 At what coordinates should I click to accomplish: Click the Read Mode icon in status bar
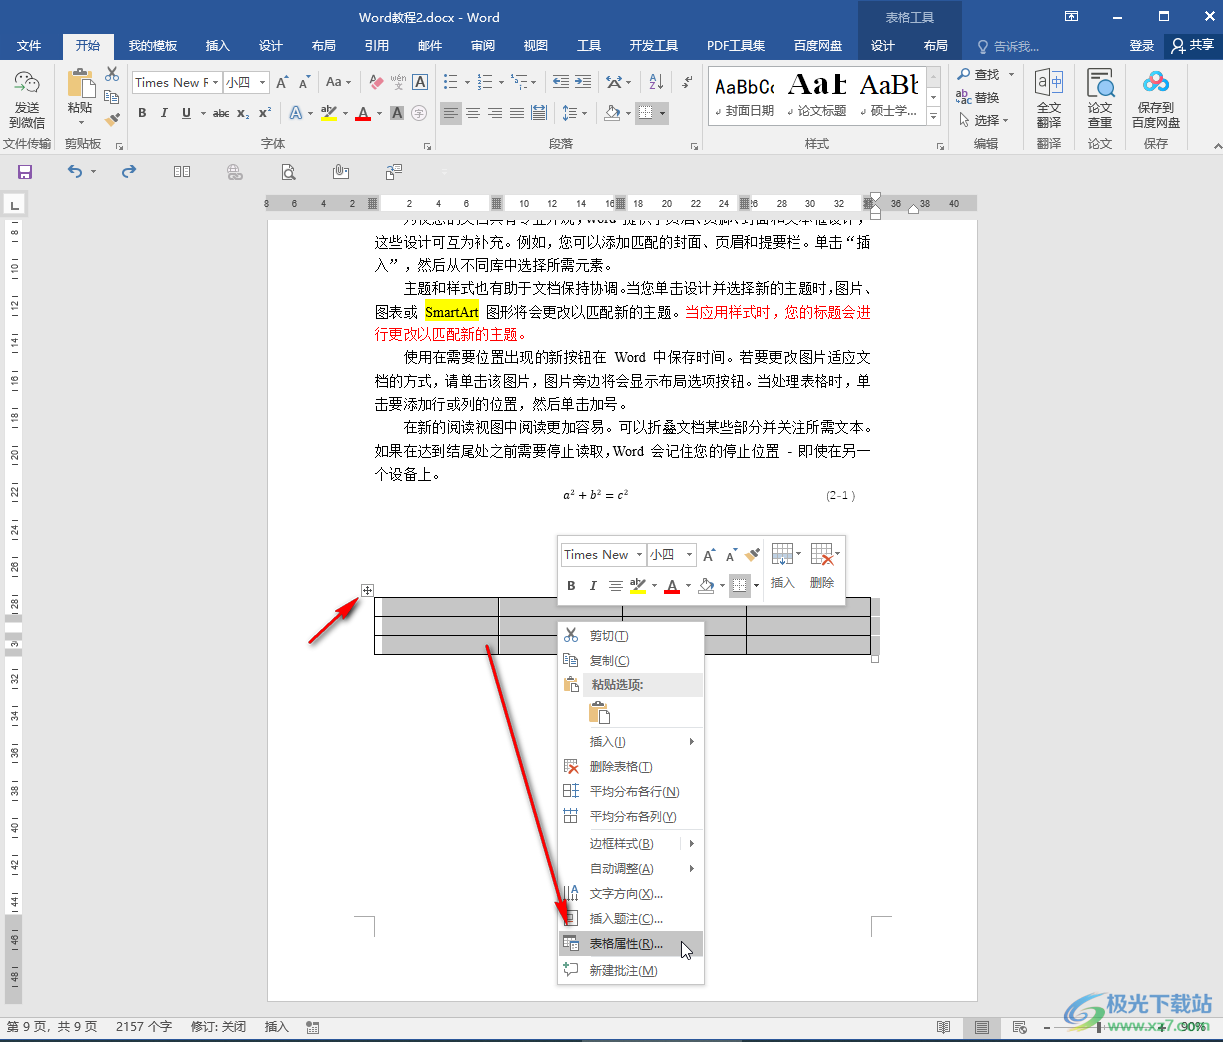point(944,1027)
